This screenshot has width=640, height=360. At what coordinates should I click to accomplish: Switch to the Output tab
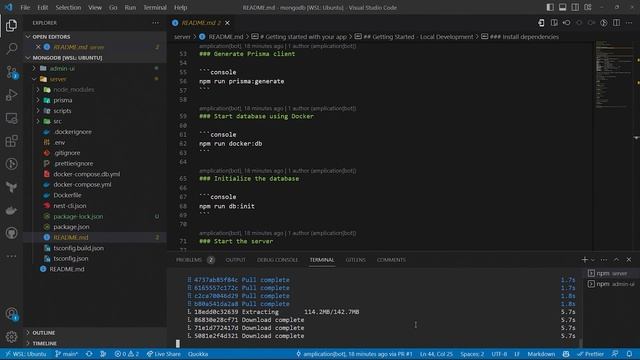pyautogui.click(x=236, y=260)
